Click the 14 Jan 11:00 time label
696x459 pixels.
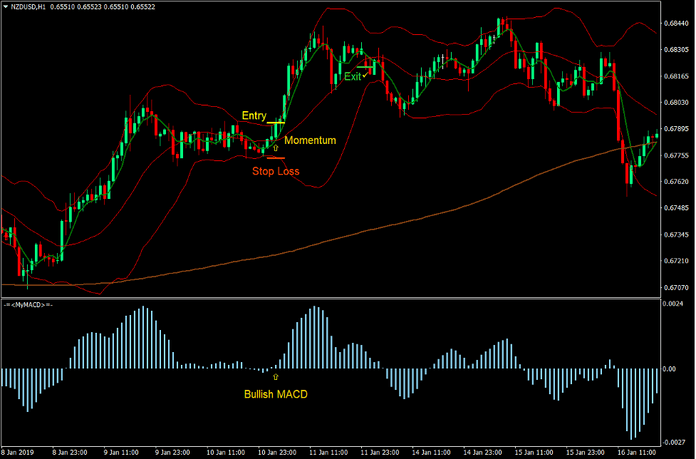(431, 452)
